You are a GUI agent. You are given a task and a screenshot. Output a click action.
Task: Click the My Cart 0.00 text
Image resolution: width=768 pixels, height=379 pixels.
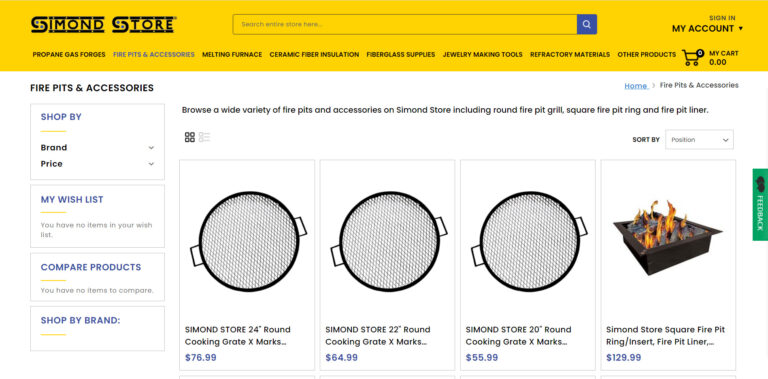723,58
